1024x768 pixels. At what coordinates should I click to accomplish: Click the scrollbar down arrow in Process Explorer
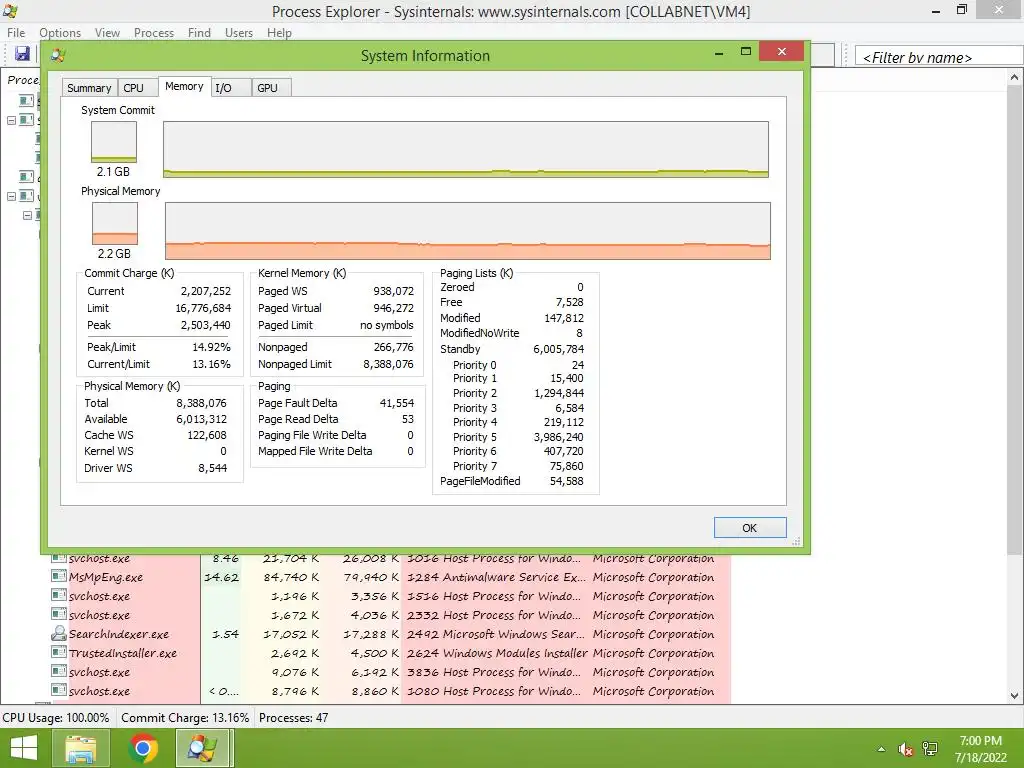click(x=1015, y=696)
